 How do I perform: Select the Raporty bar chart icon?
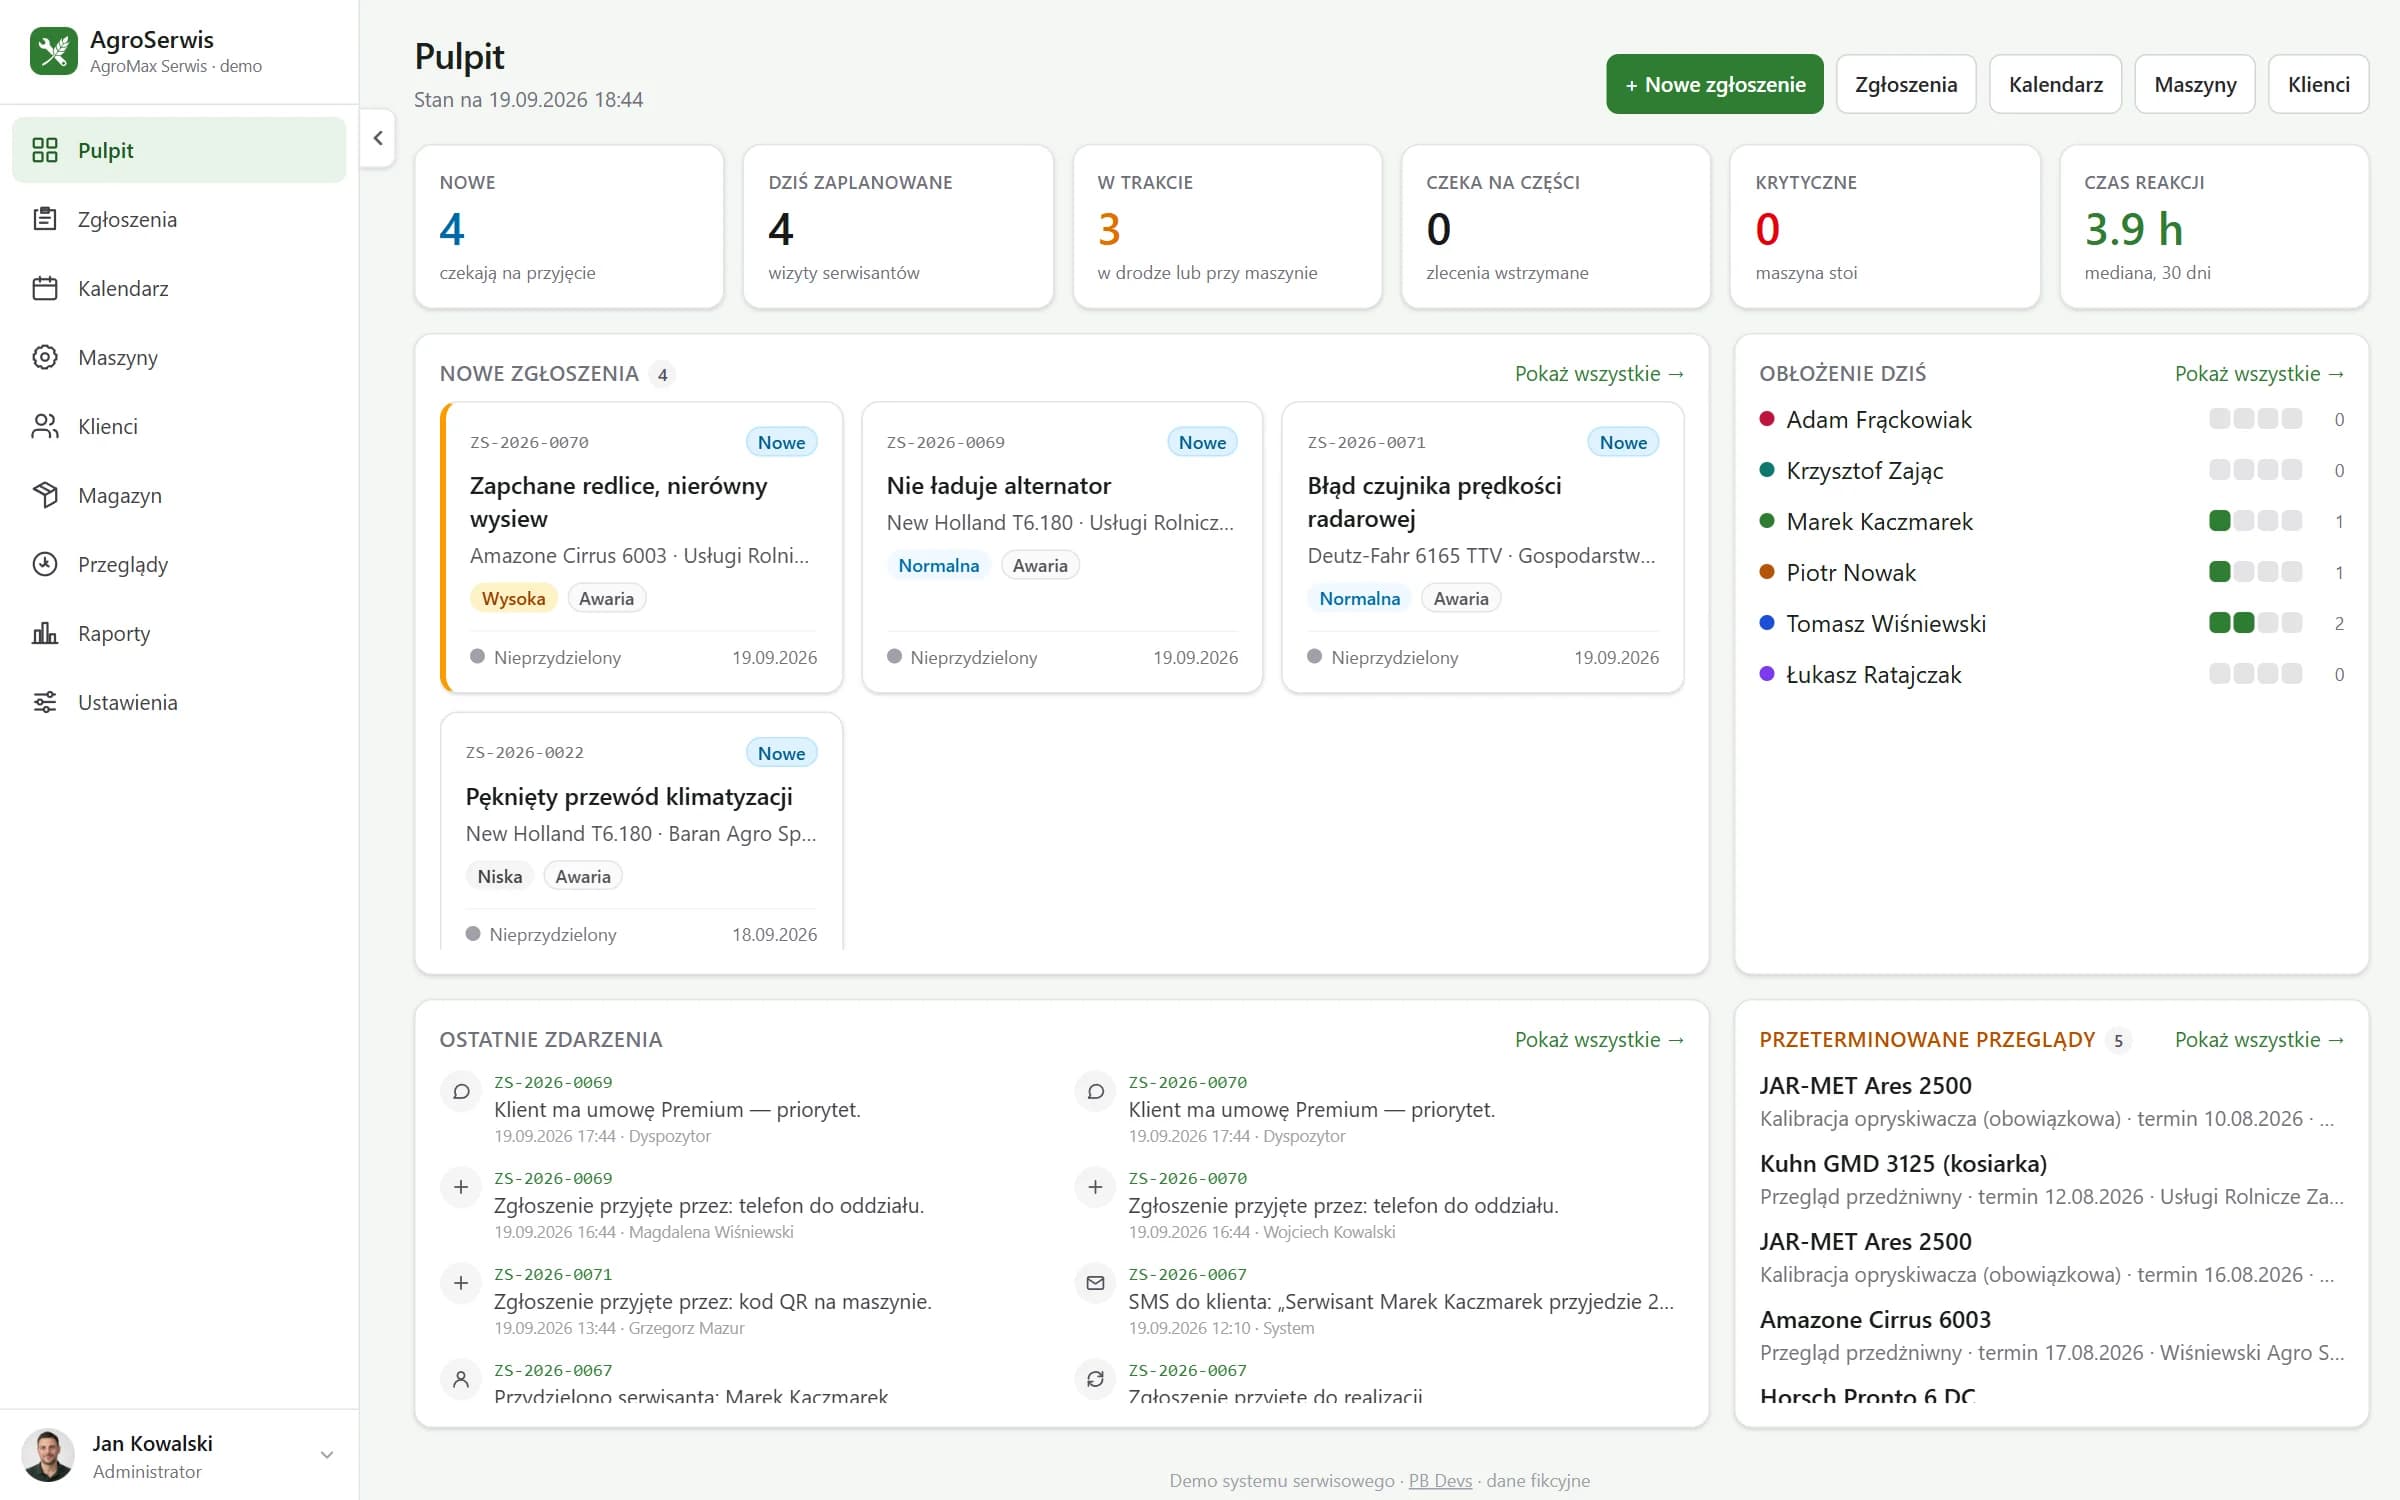coord(45,633)
